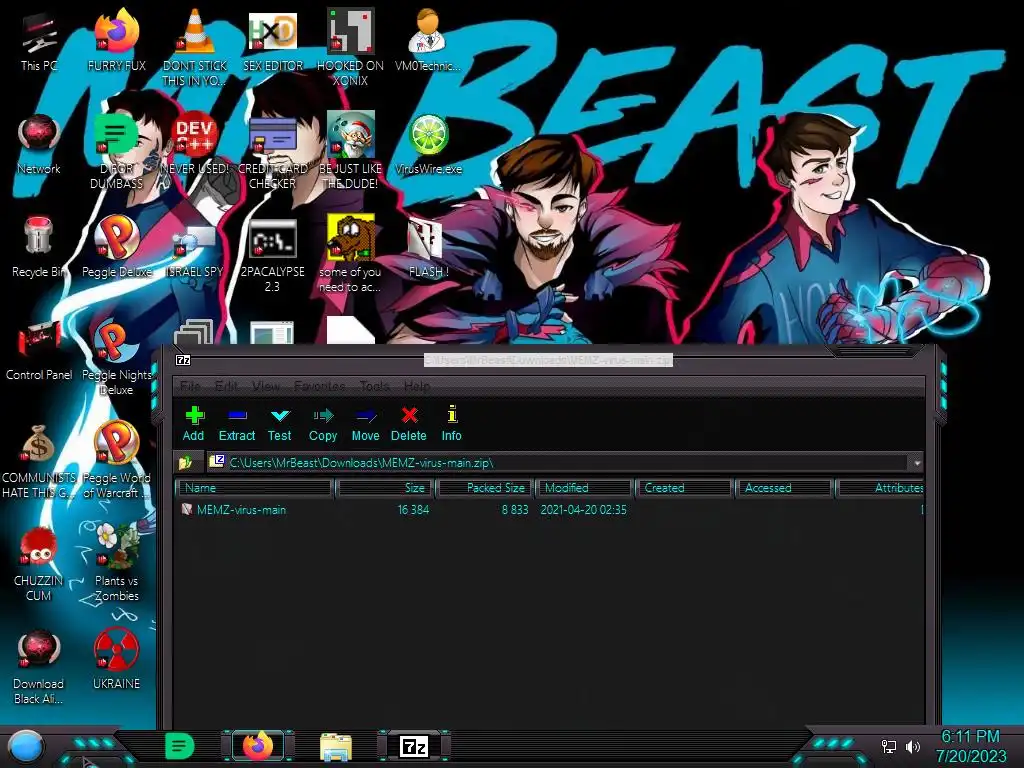Screen dimensions: 1024x768
Task: Open the View menu
Action: point(266,386)
